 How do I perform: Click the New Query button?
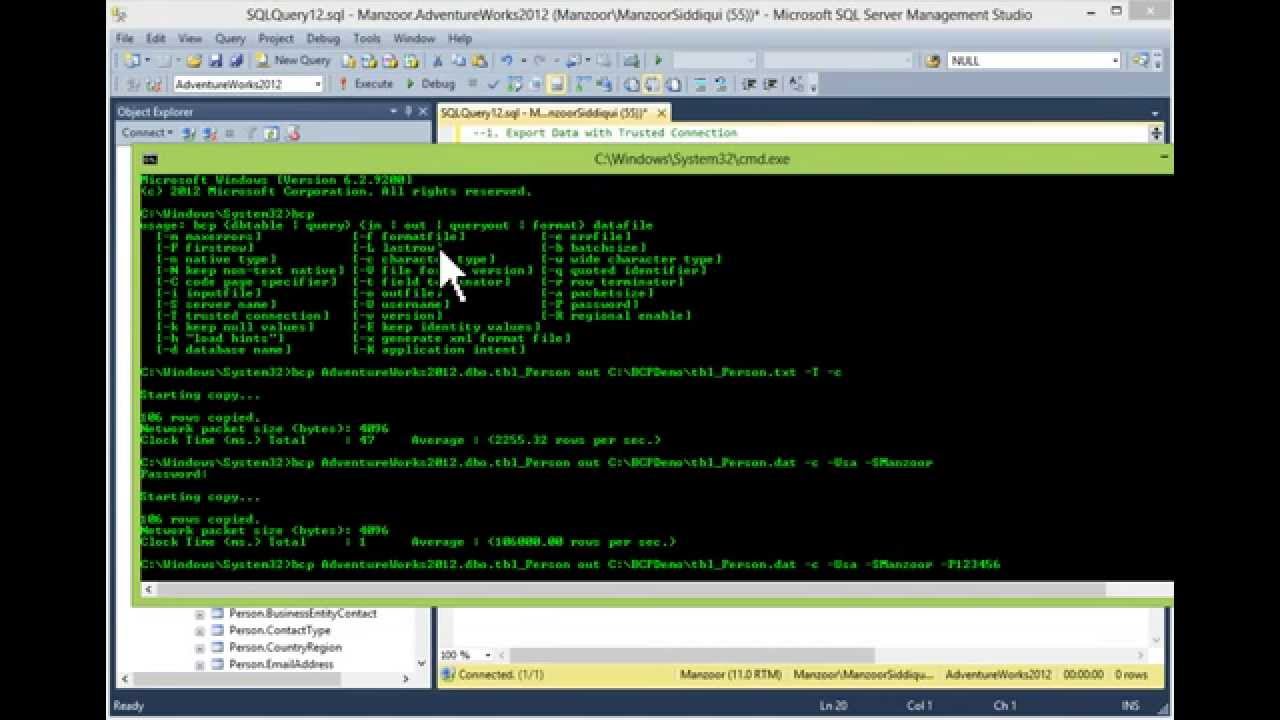point(292,60)
